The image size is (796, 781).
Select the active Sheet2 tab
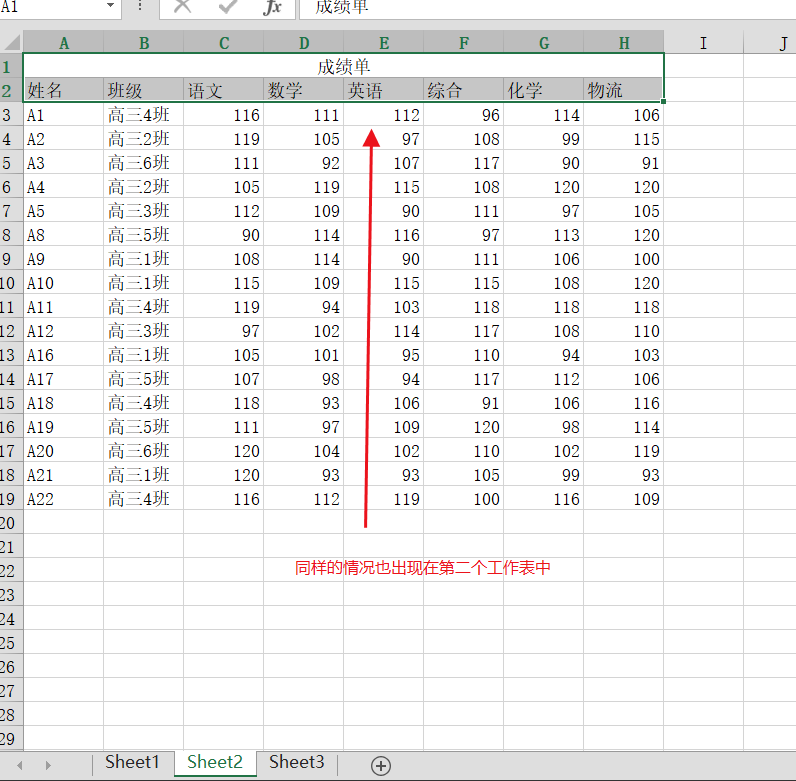tap(215, 762)
